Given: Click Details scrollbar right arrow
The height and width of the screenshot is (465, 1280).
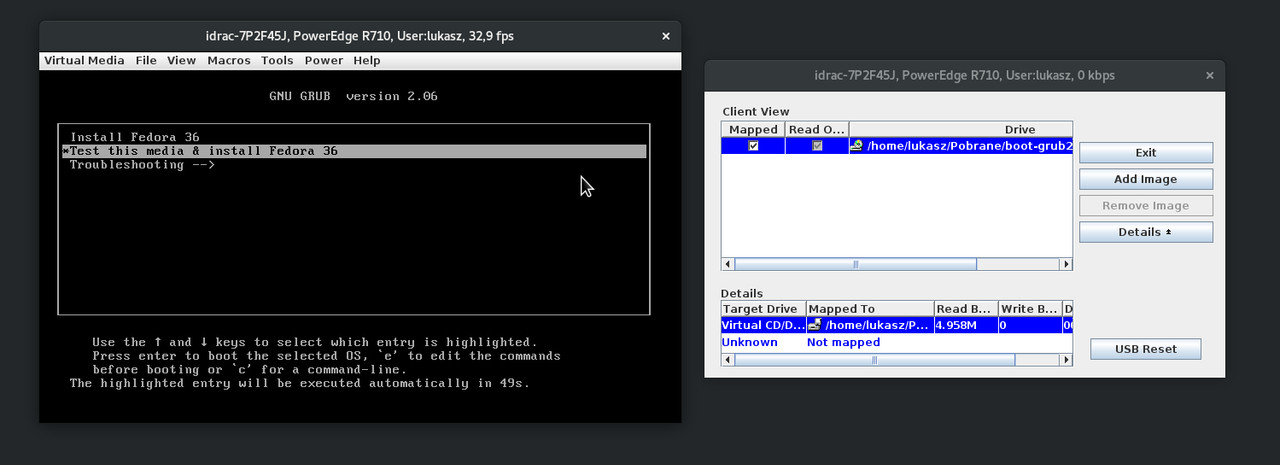Looking at the screenshot, I should [x=1067, y=360].
